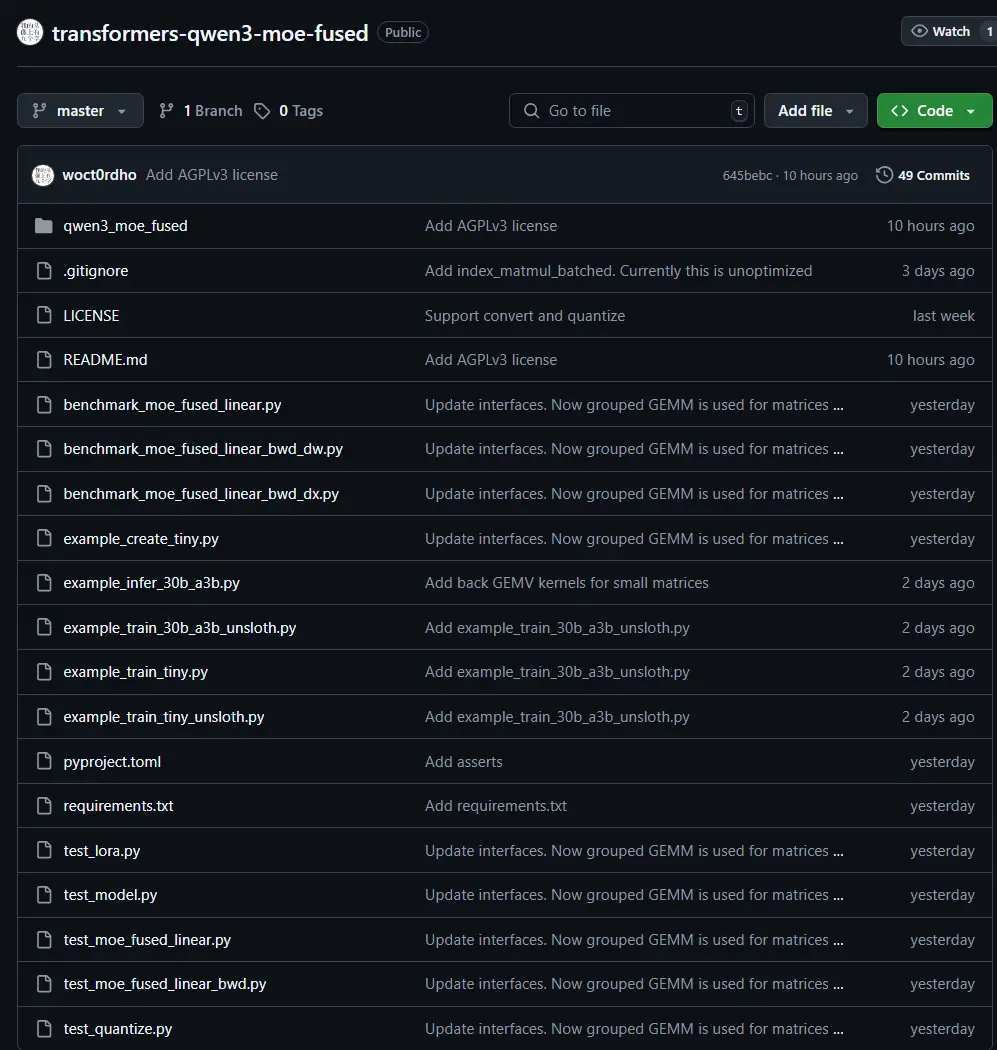Open the qwen3_moe_fused folder
The height and width of the screenshot is (1050, 997).
(125, 226)
